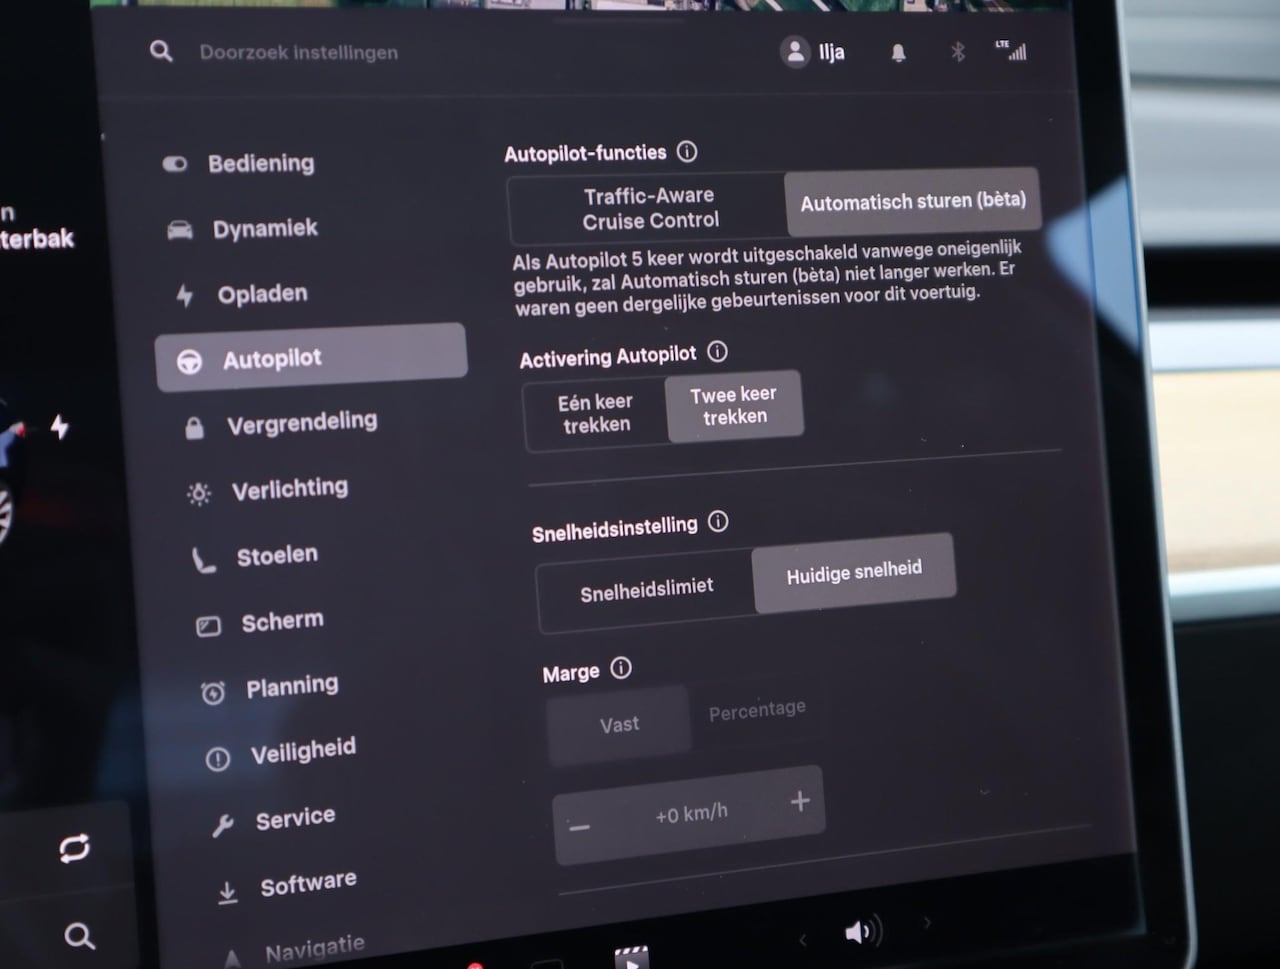The image size is (1280, 969).
Task: Click the Doorzoek instellingen search field
Action: (x=298, y=52)
